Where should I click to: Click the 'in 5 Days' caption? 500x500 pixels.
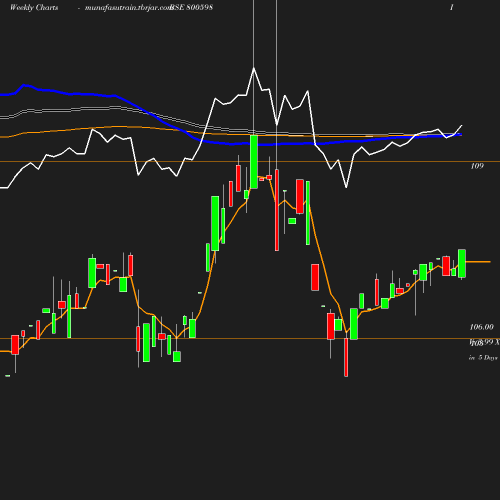click(x=483, y=358)
